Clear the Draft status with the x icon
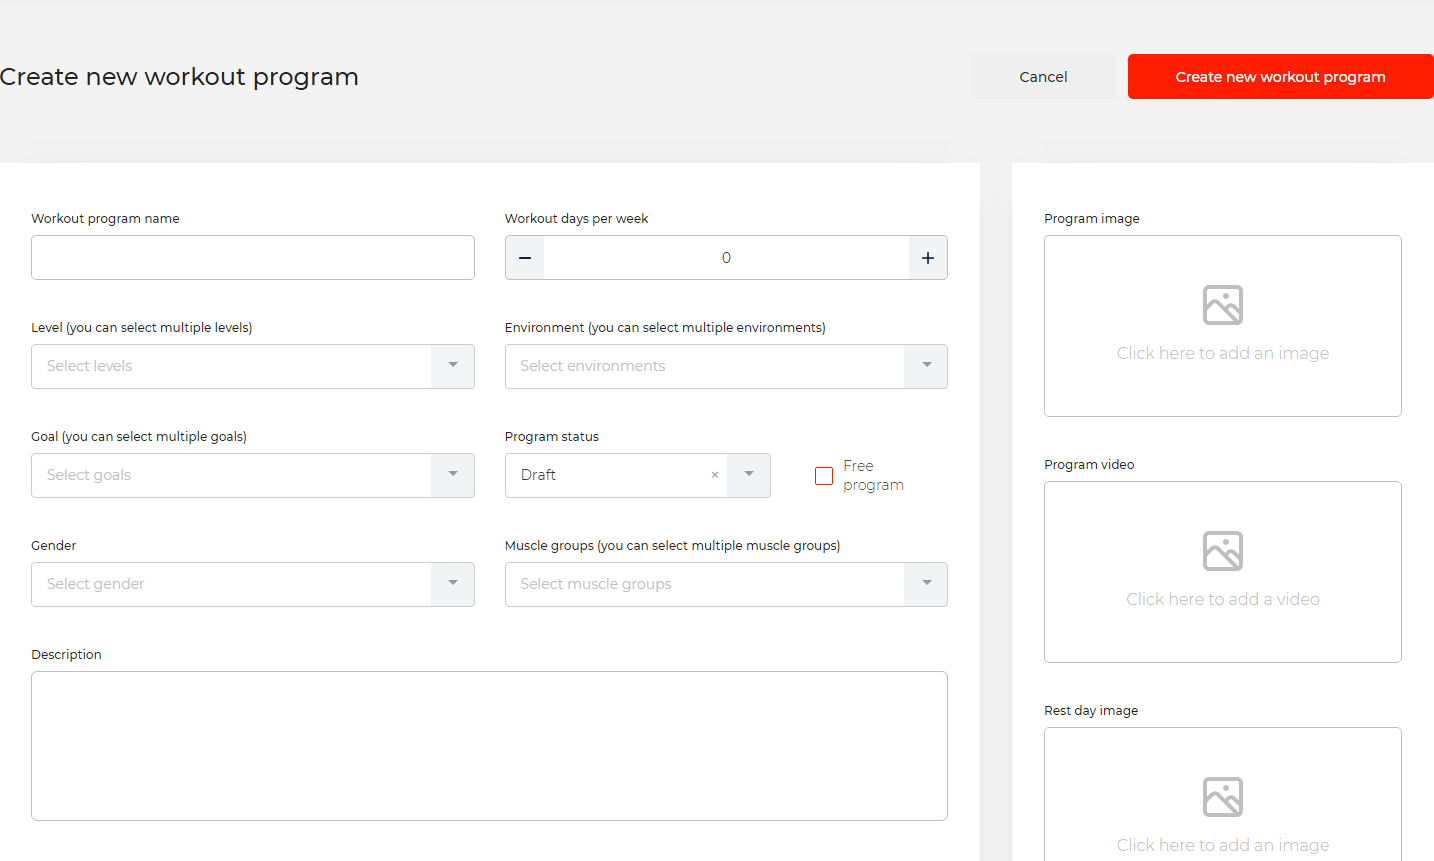1434x861 pixels. pyautogui.click(x=715, y=475)
